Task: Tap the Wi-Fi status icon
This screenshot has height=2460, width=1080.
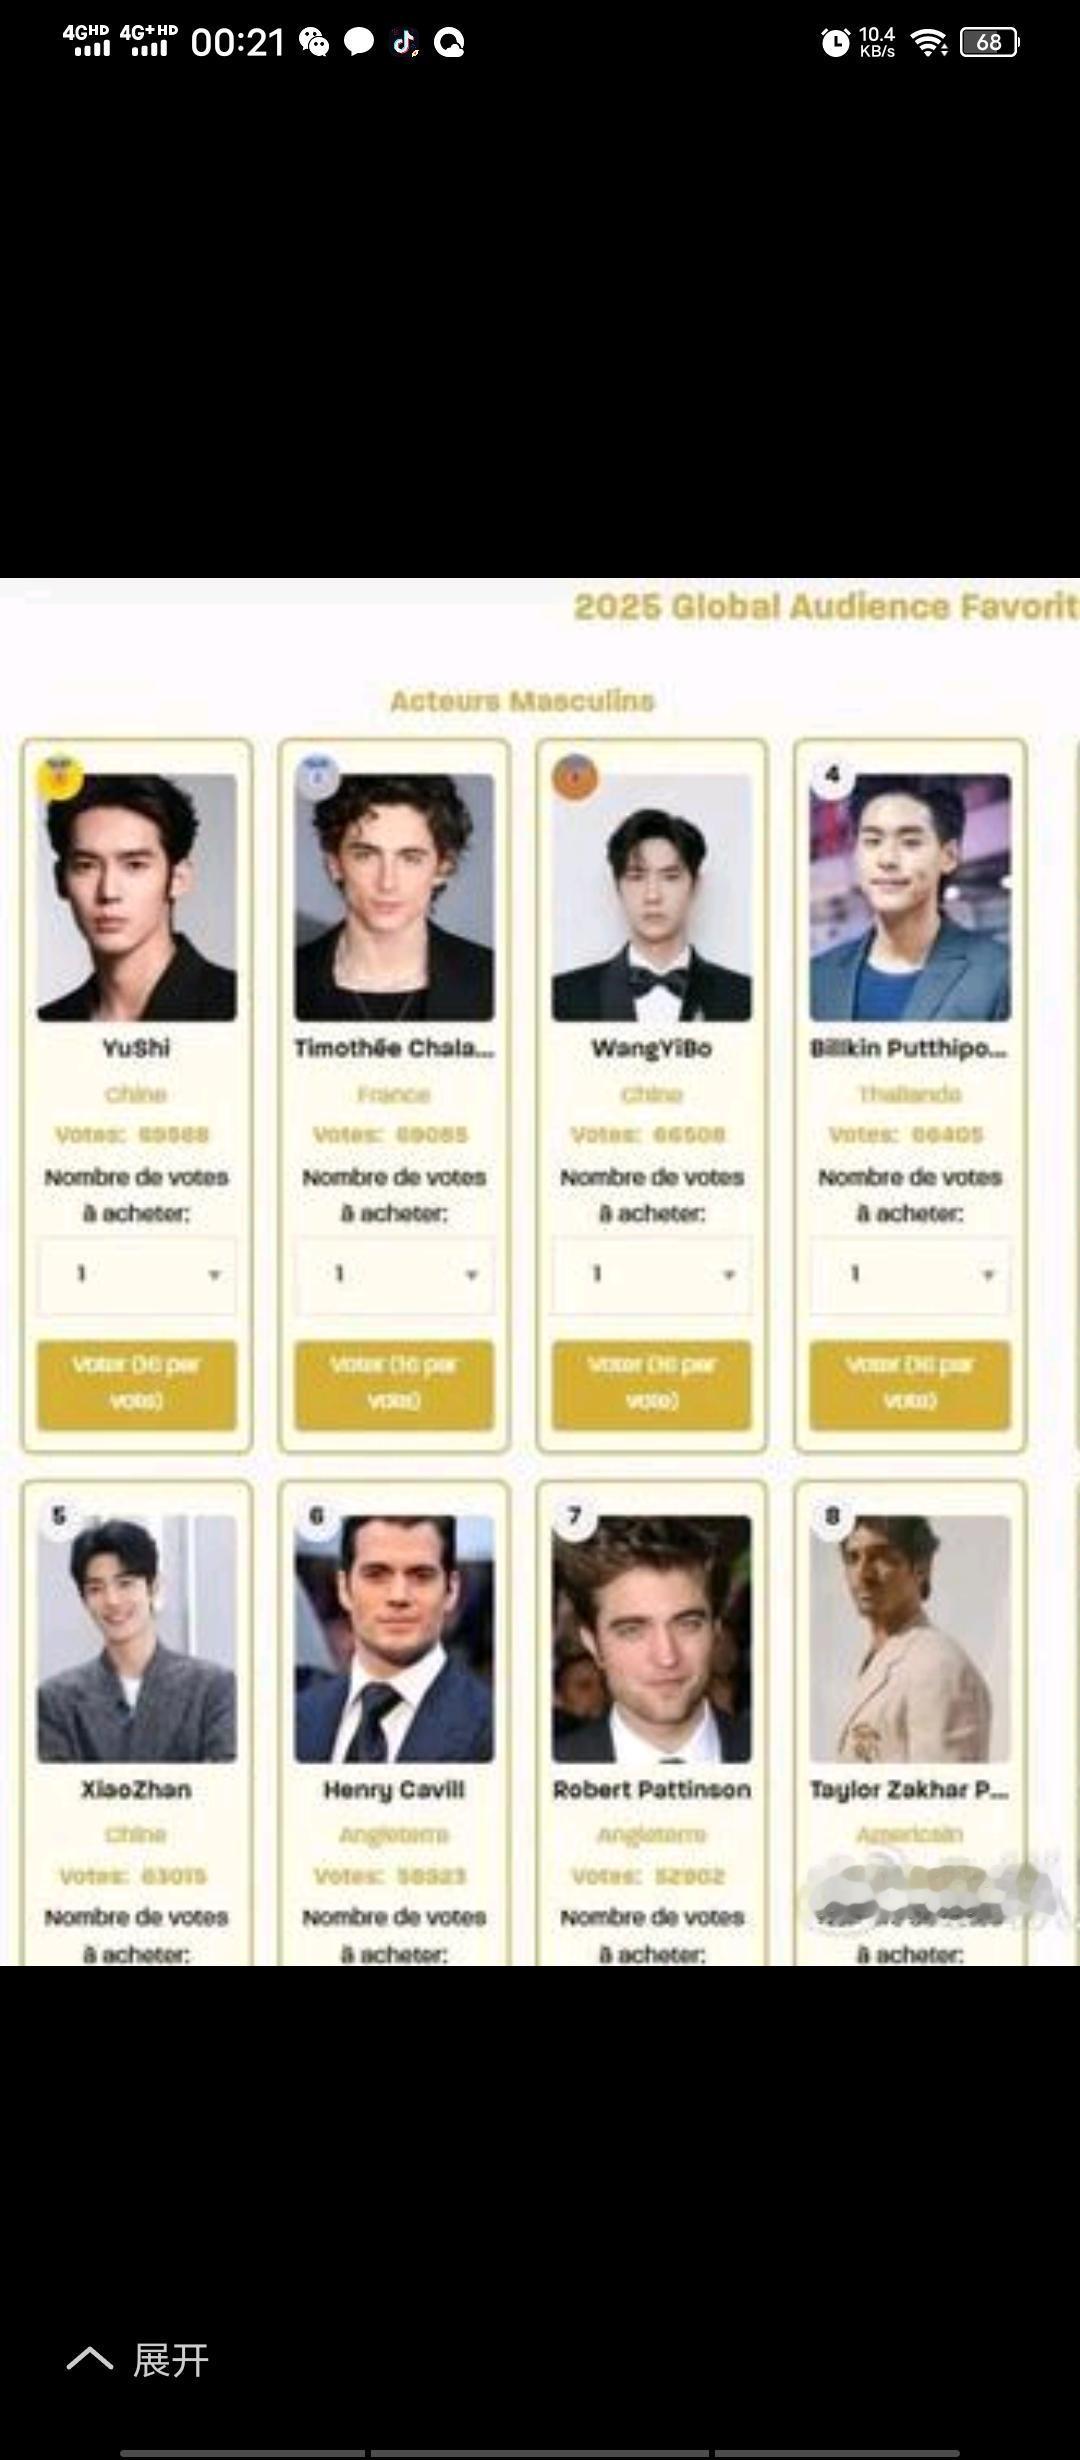Action: 930,42
